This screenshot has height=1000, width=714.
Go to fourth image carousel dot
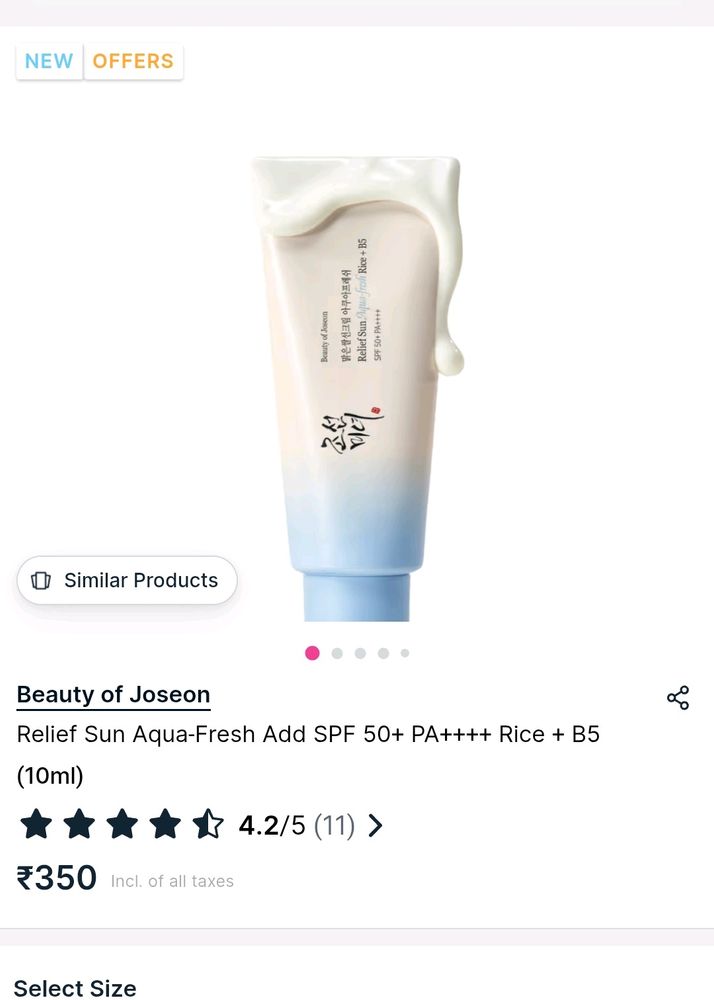(x=383, y=653)
